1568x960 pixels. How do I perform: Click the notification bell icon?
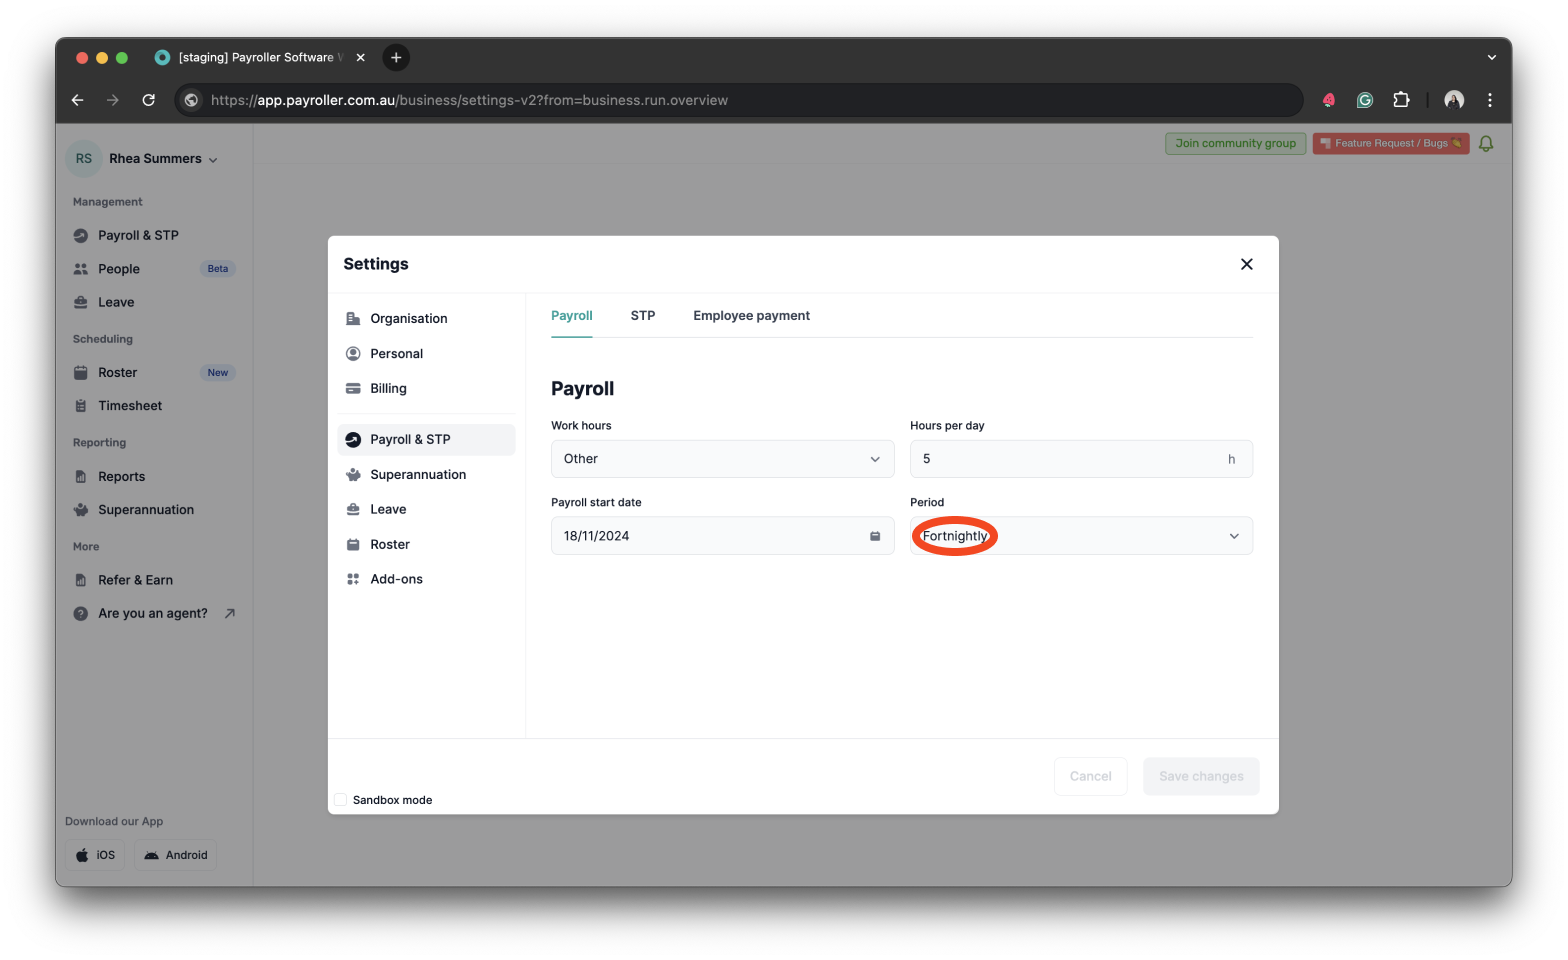1486,144
